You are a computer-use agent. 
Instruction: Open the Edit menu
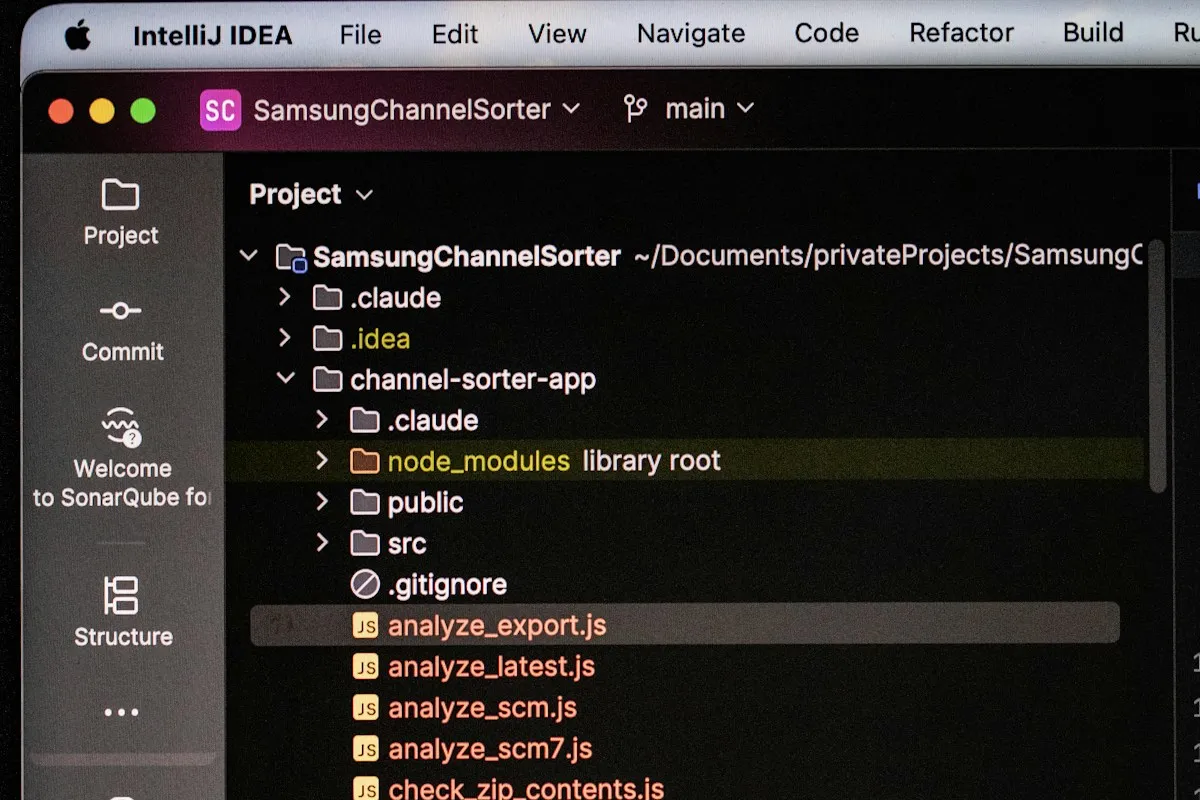[455, 34]
